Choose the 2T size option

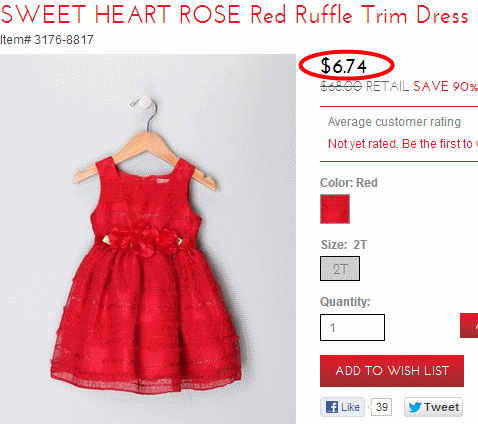coord(340,269)
